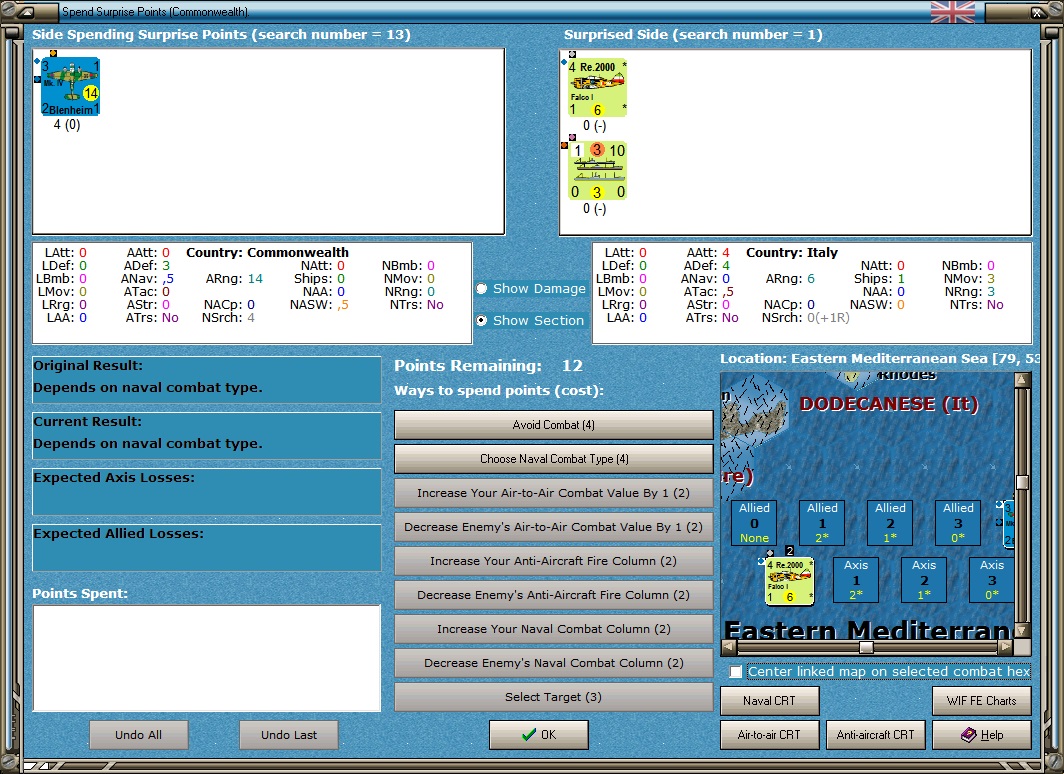Image resolution: width=1064 pixels, height=774 pixels.
Task: Click the Undo Last button
Action: coord(288,735)
